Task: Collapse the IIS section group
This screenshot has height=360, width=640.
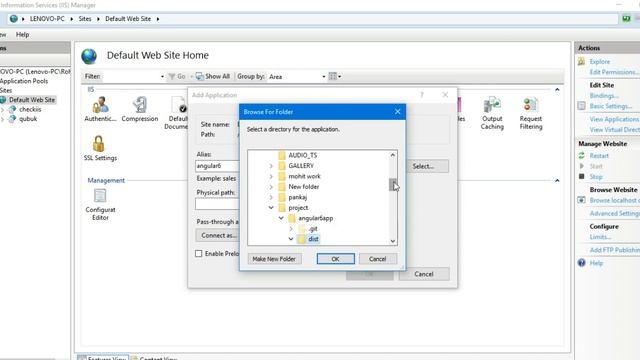Action: pyautogui.click(x=557, y=89)
